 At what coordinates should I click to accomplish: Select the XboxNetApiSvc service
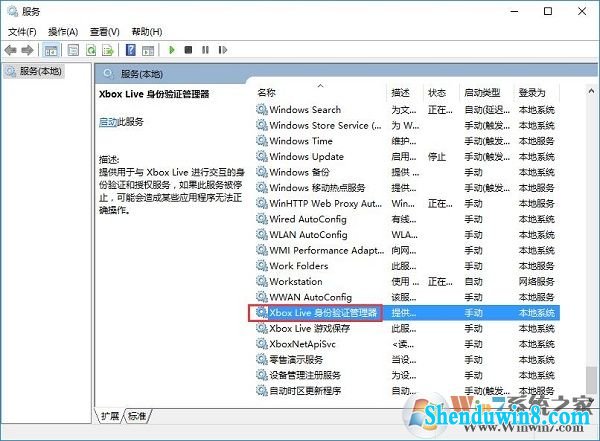click(x=408, y=344)
